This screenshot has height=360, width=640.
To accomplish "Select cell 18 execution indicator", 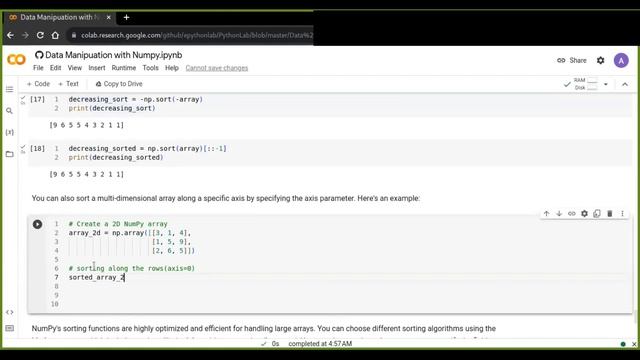I will click(37, 149).
